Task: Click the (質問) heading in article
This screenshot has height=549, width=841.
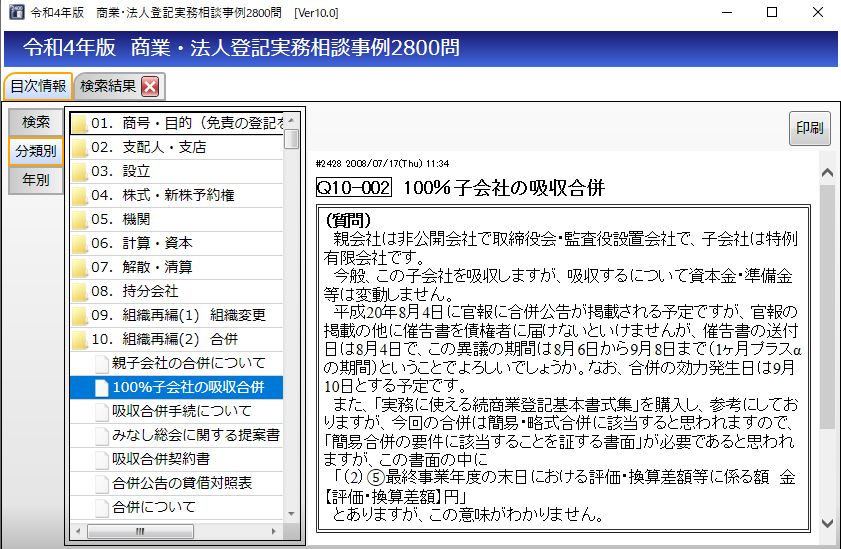Action: coord(348,220)
